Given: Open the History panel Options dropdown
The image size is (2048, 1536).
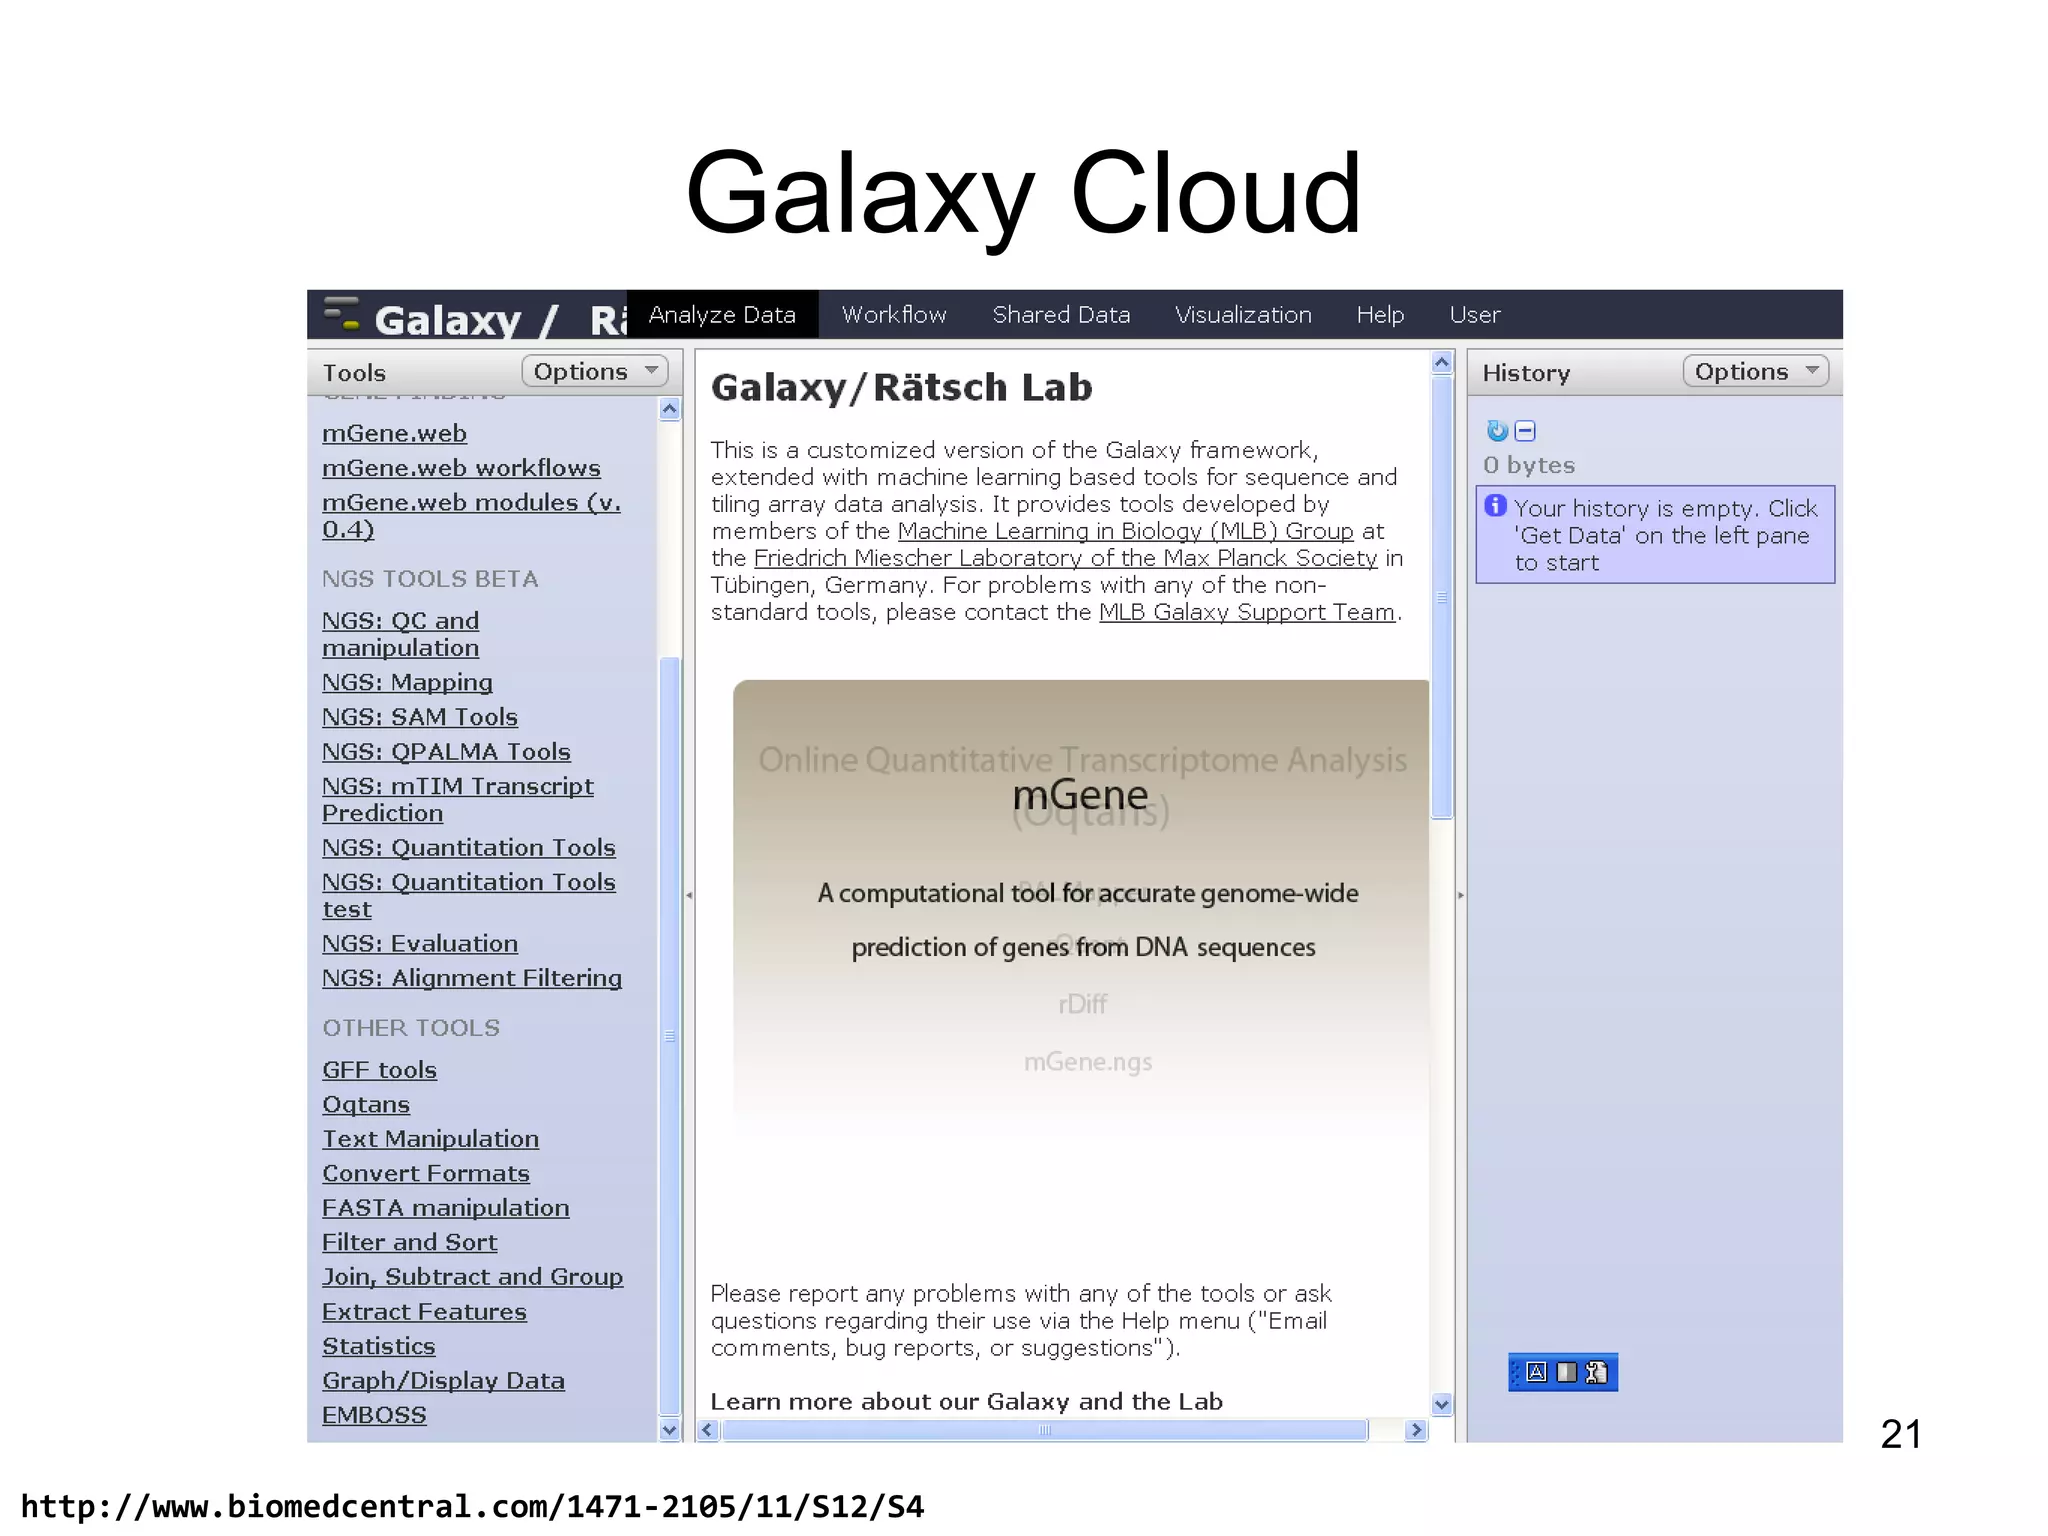Looking at the screenshot, I should (x=1756, y=371).
